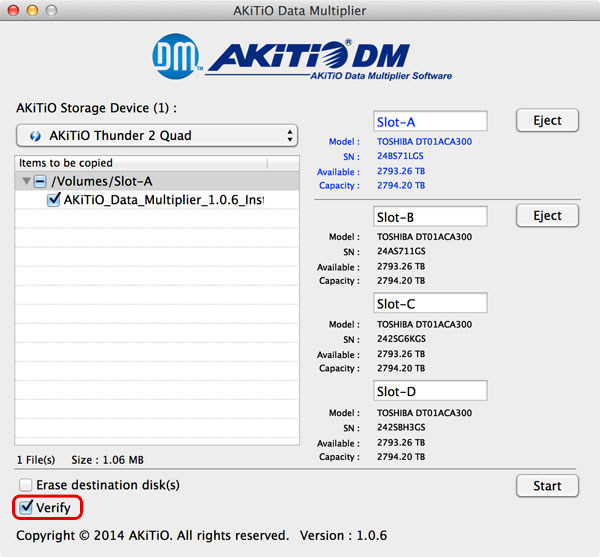Click the Slot-D name field
Viewport: 600px width, 557px height.
click(x=429, y=390)
